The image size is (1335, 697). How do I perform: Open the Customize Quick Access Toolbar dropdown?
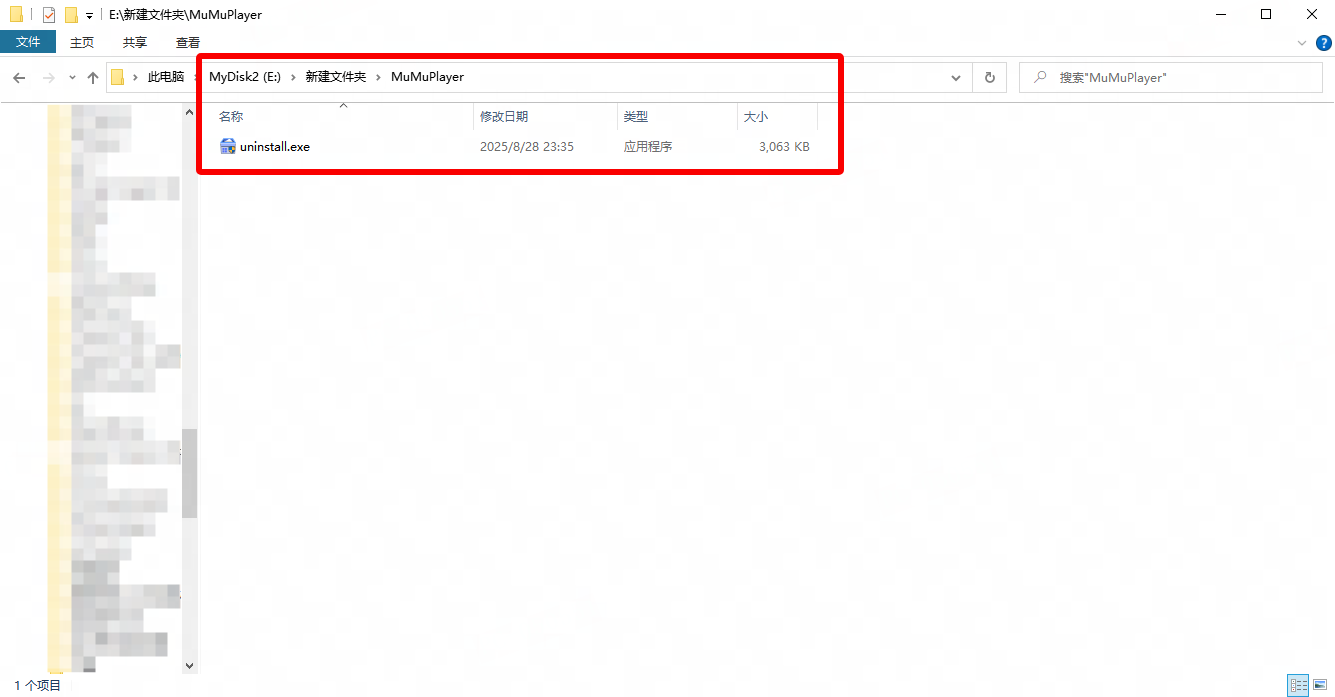(89, 16)
